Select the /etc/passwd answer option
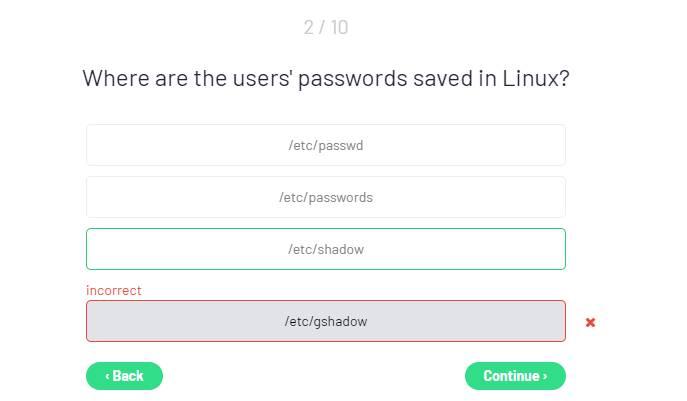 tap(326, 145)
